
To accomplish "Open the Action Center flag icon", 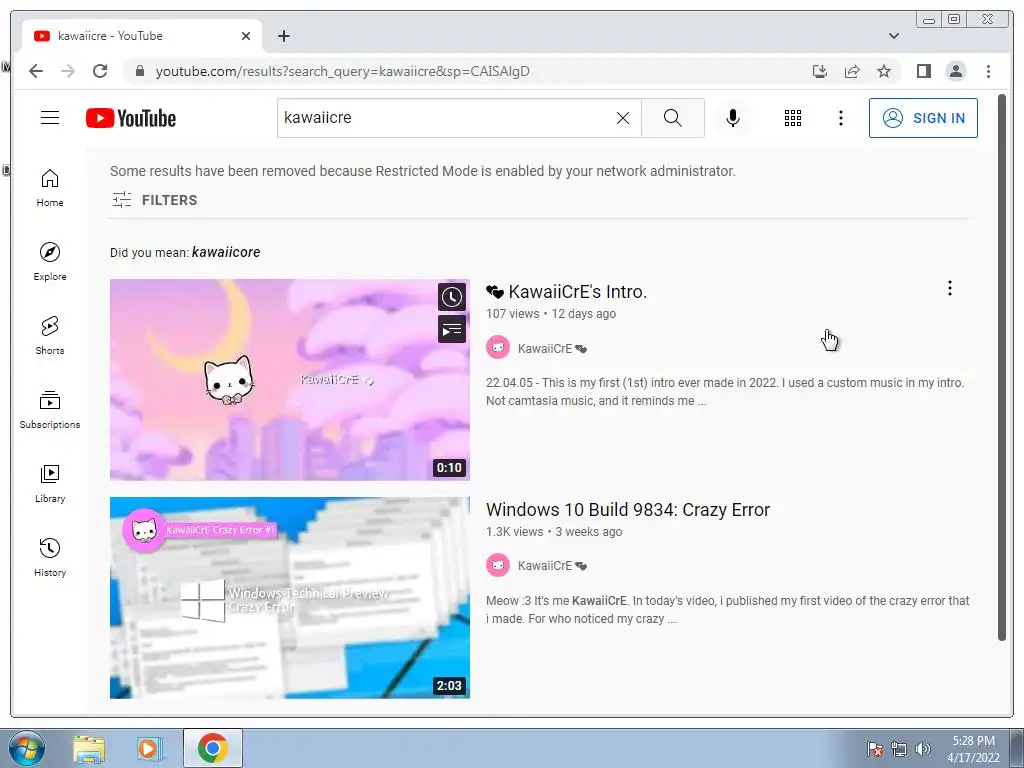I will click(x=874, y=749).
